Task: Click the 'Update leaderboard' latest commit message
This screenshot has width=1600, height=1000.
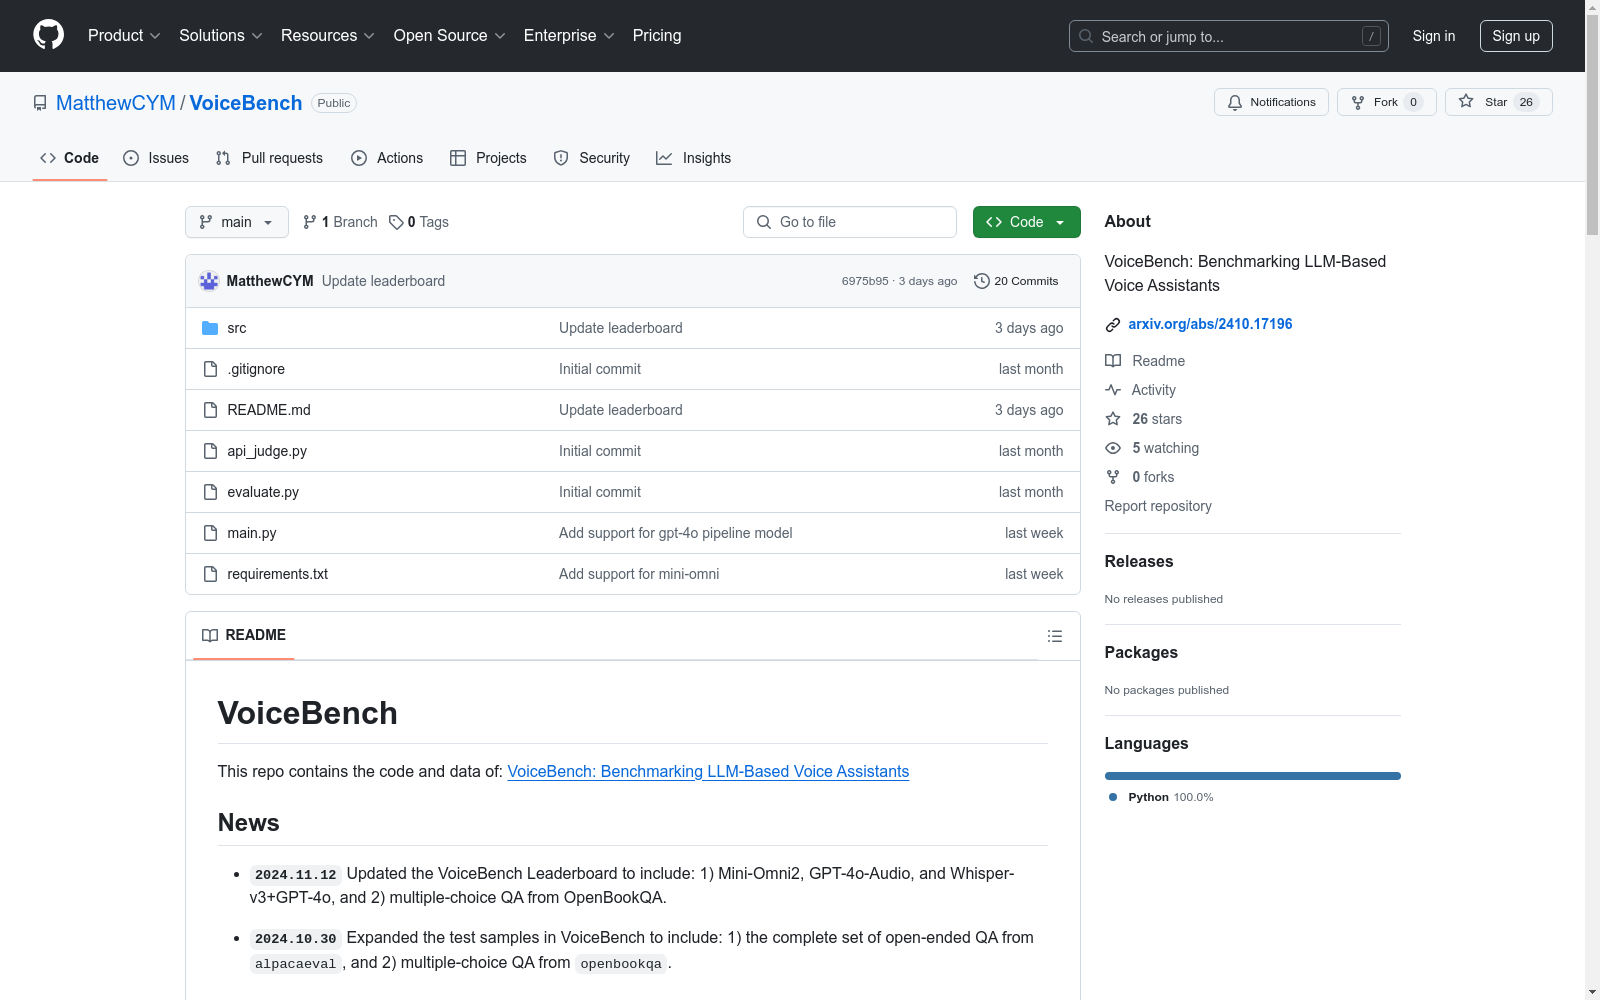Action: click(383, 281)
